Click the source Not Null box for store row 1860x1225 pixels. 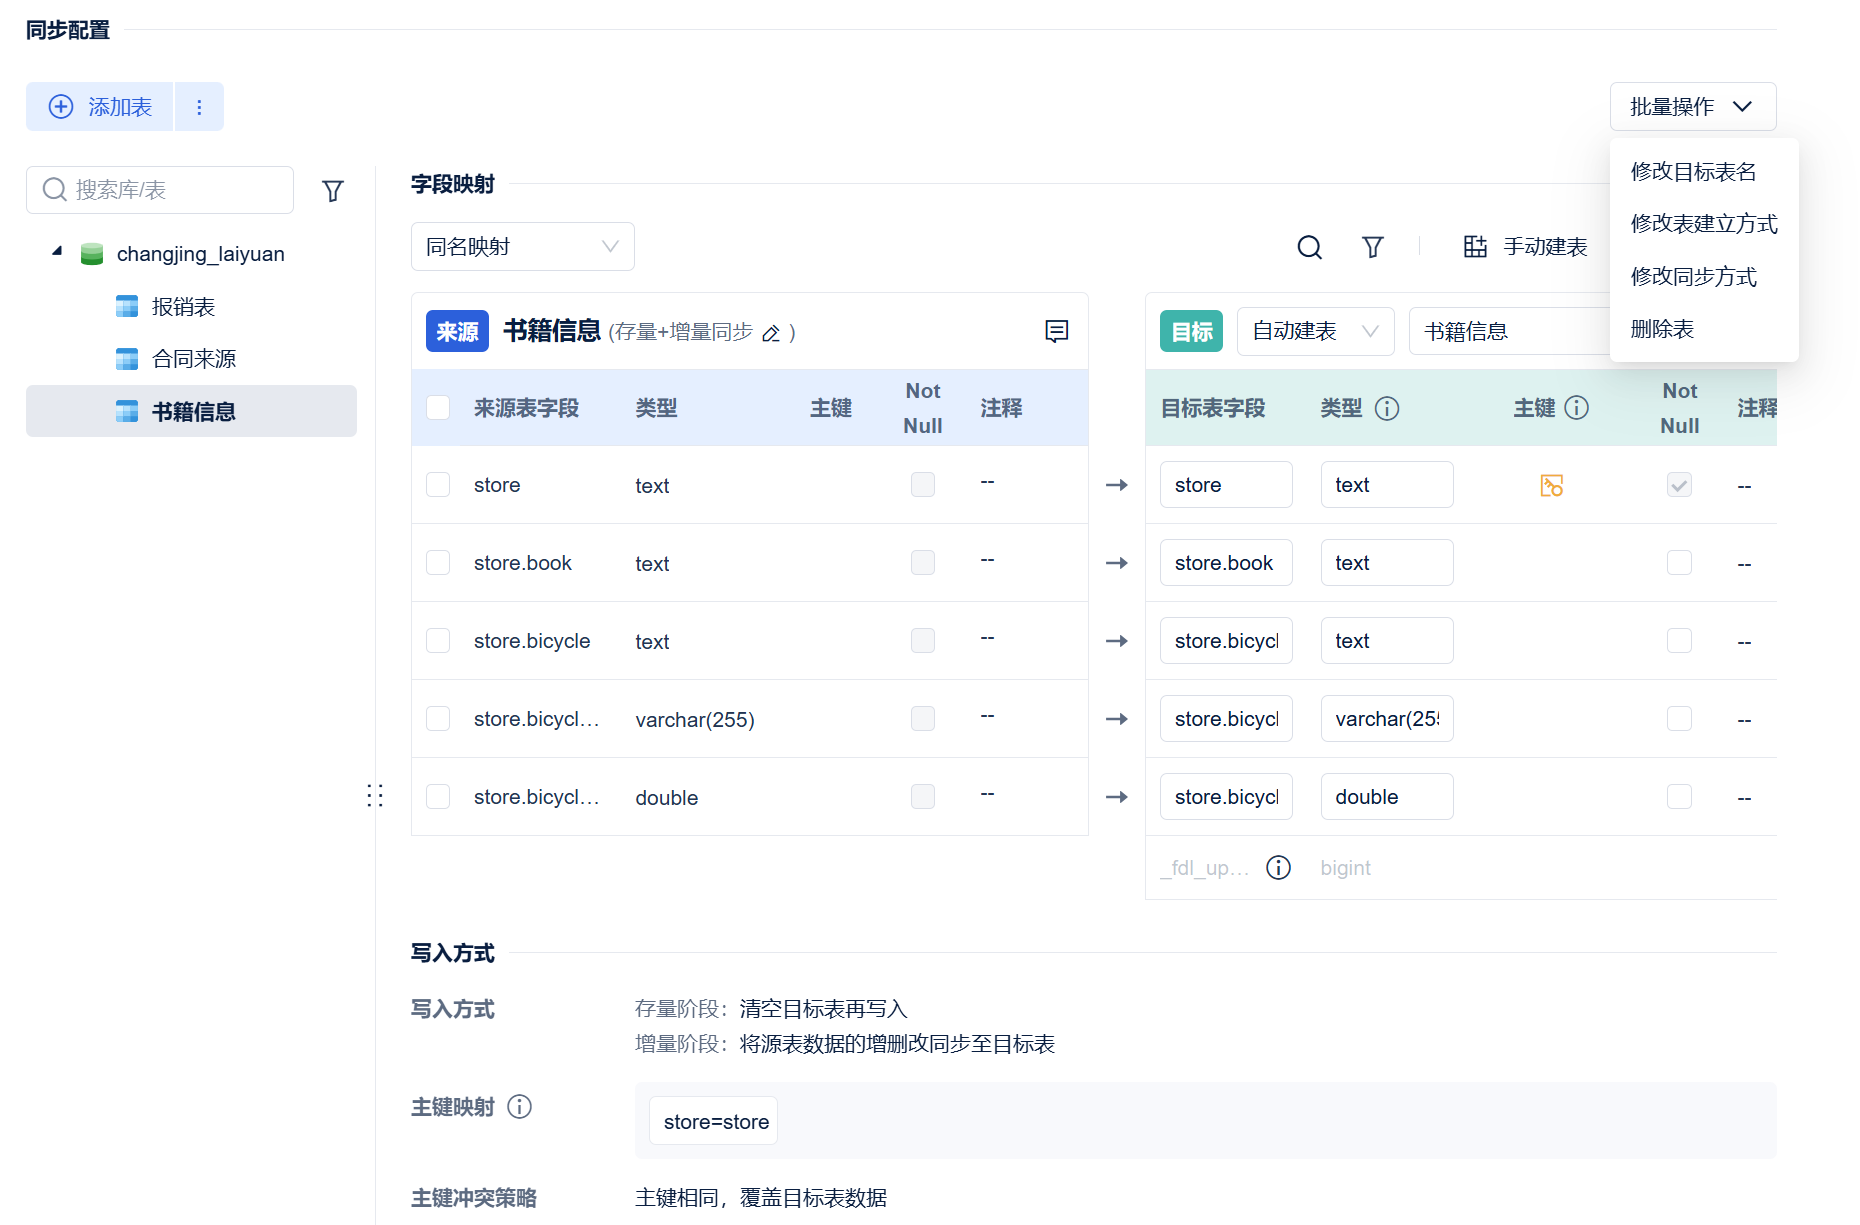pyautogui.click(x=923, y=485)
